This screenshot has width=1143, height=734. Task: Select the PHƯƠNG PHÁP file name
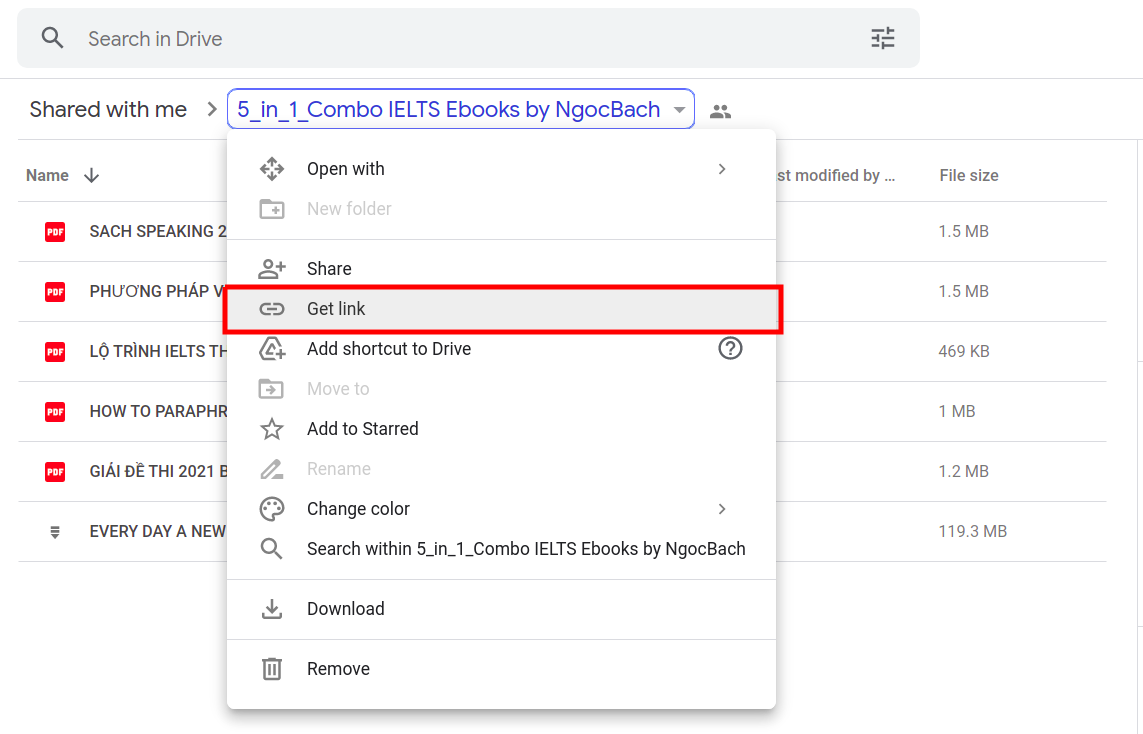point(157,292)
